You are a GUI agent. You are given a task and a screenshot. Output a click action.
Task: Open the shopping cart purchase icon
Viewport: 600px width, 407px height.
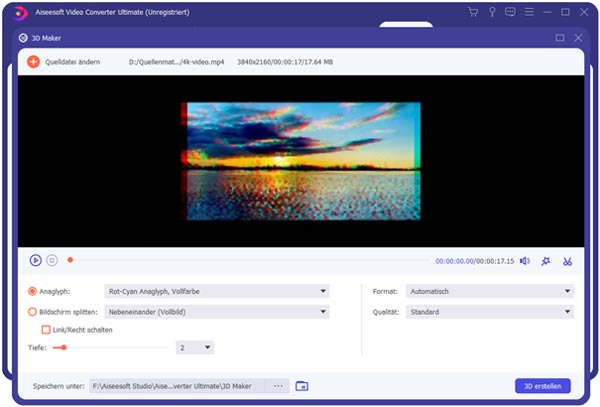coord(473,12)
